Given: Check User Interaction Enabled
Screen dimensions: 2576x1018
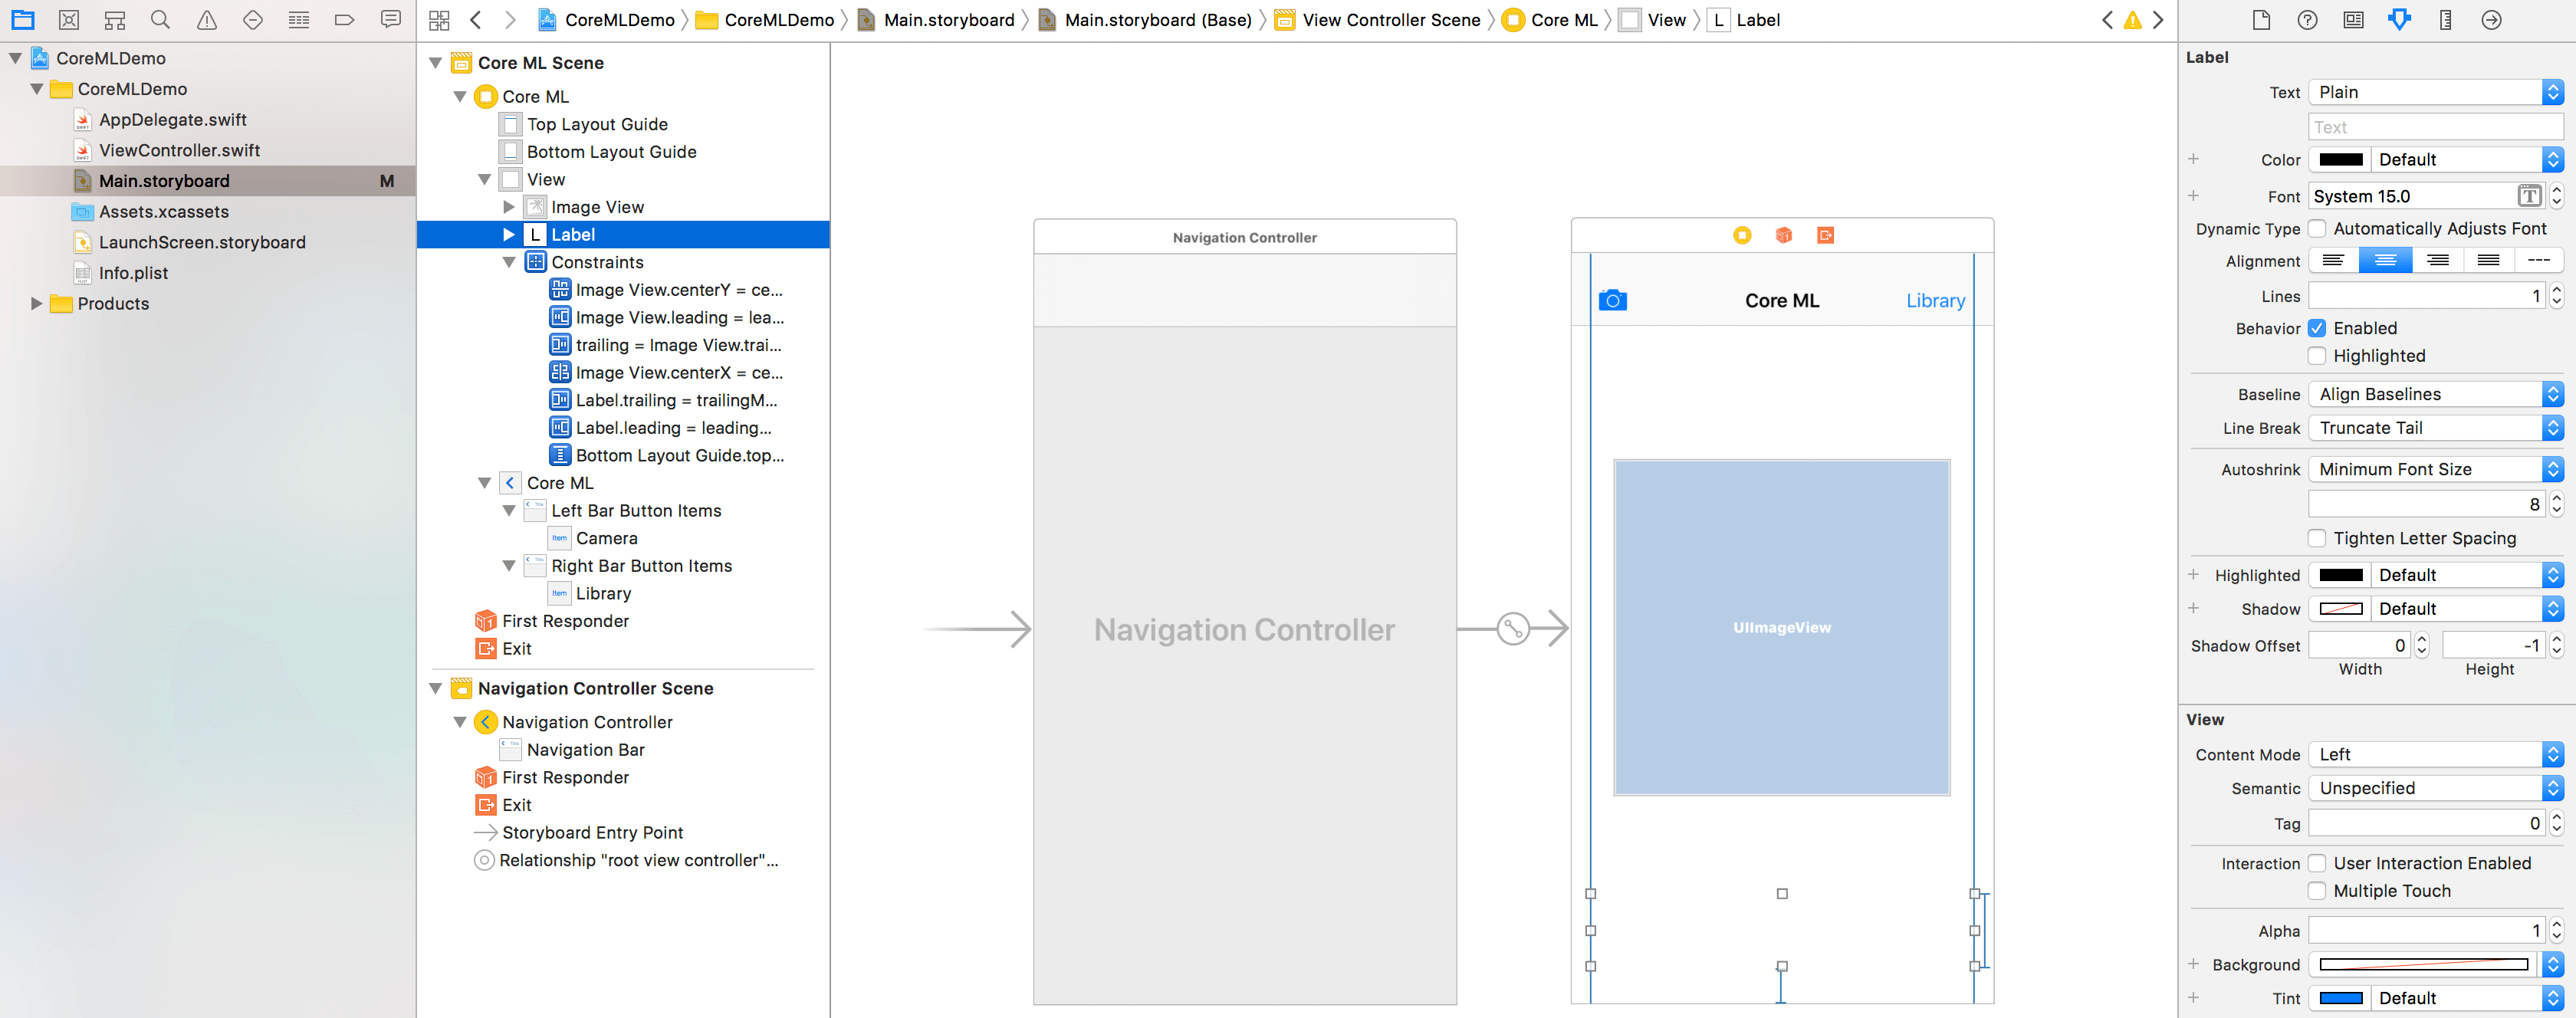Looking at the screenshot, I should point(2317,863).
